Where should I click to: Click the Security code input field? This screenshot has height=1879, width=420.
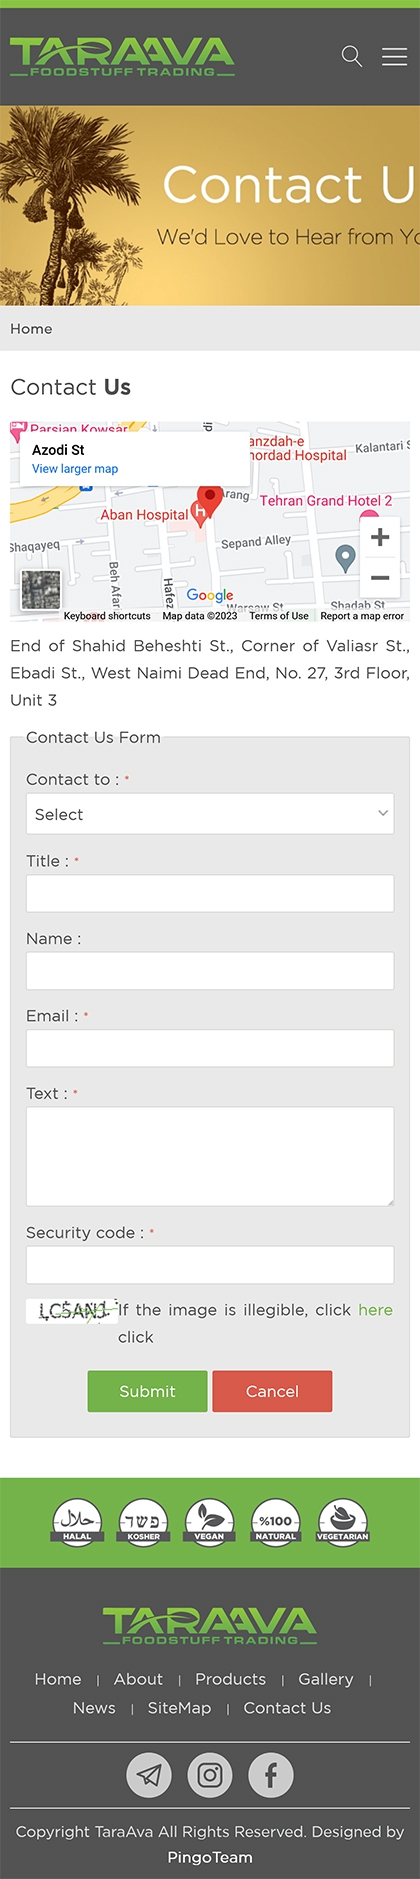pyautogui.click(x=210, y=1265)
